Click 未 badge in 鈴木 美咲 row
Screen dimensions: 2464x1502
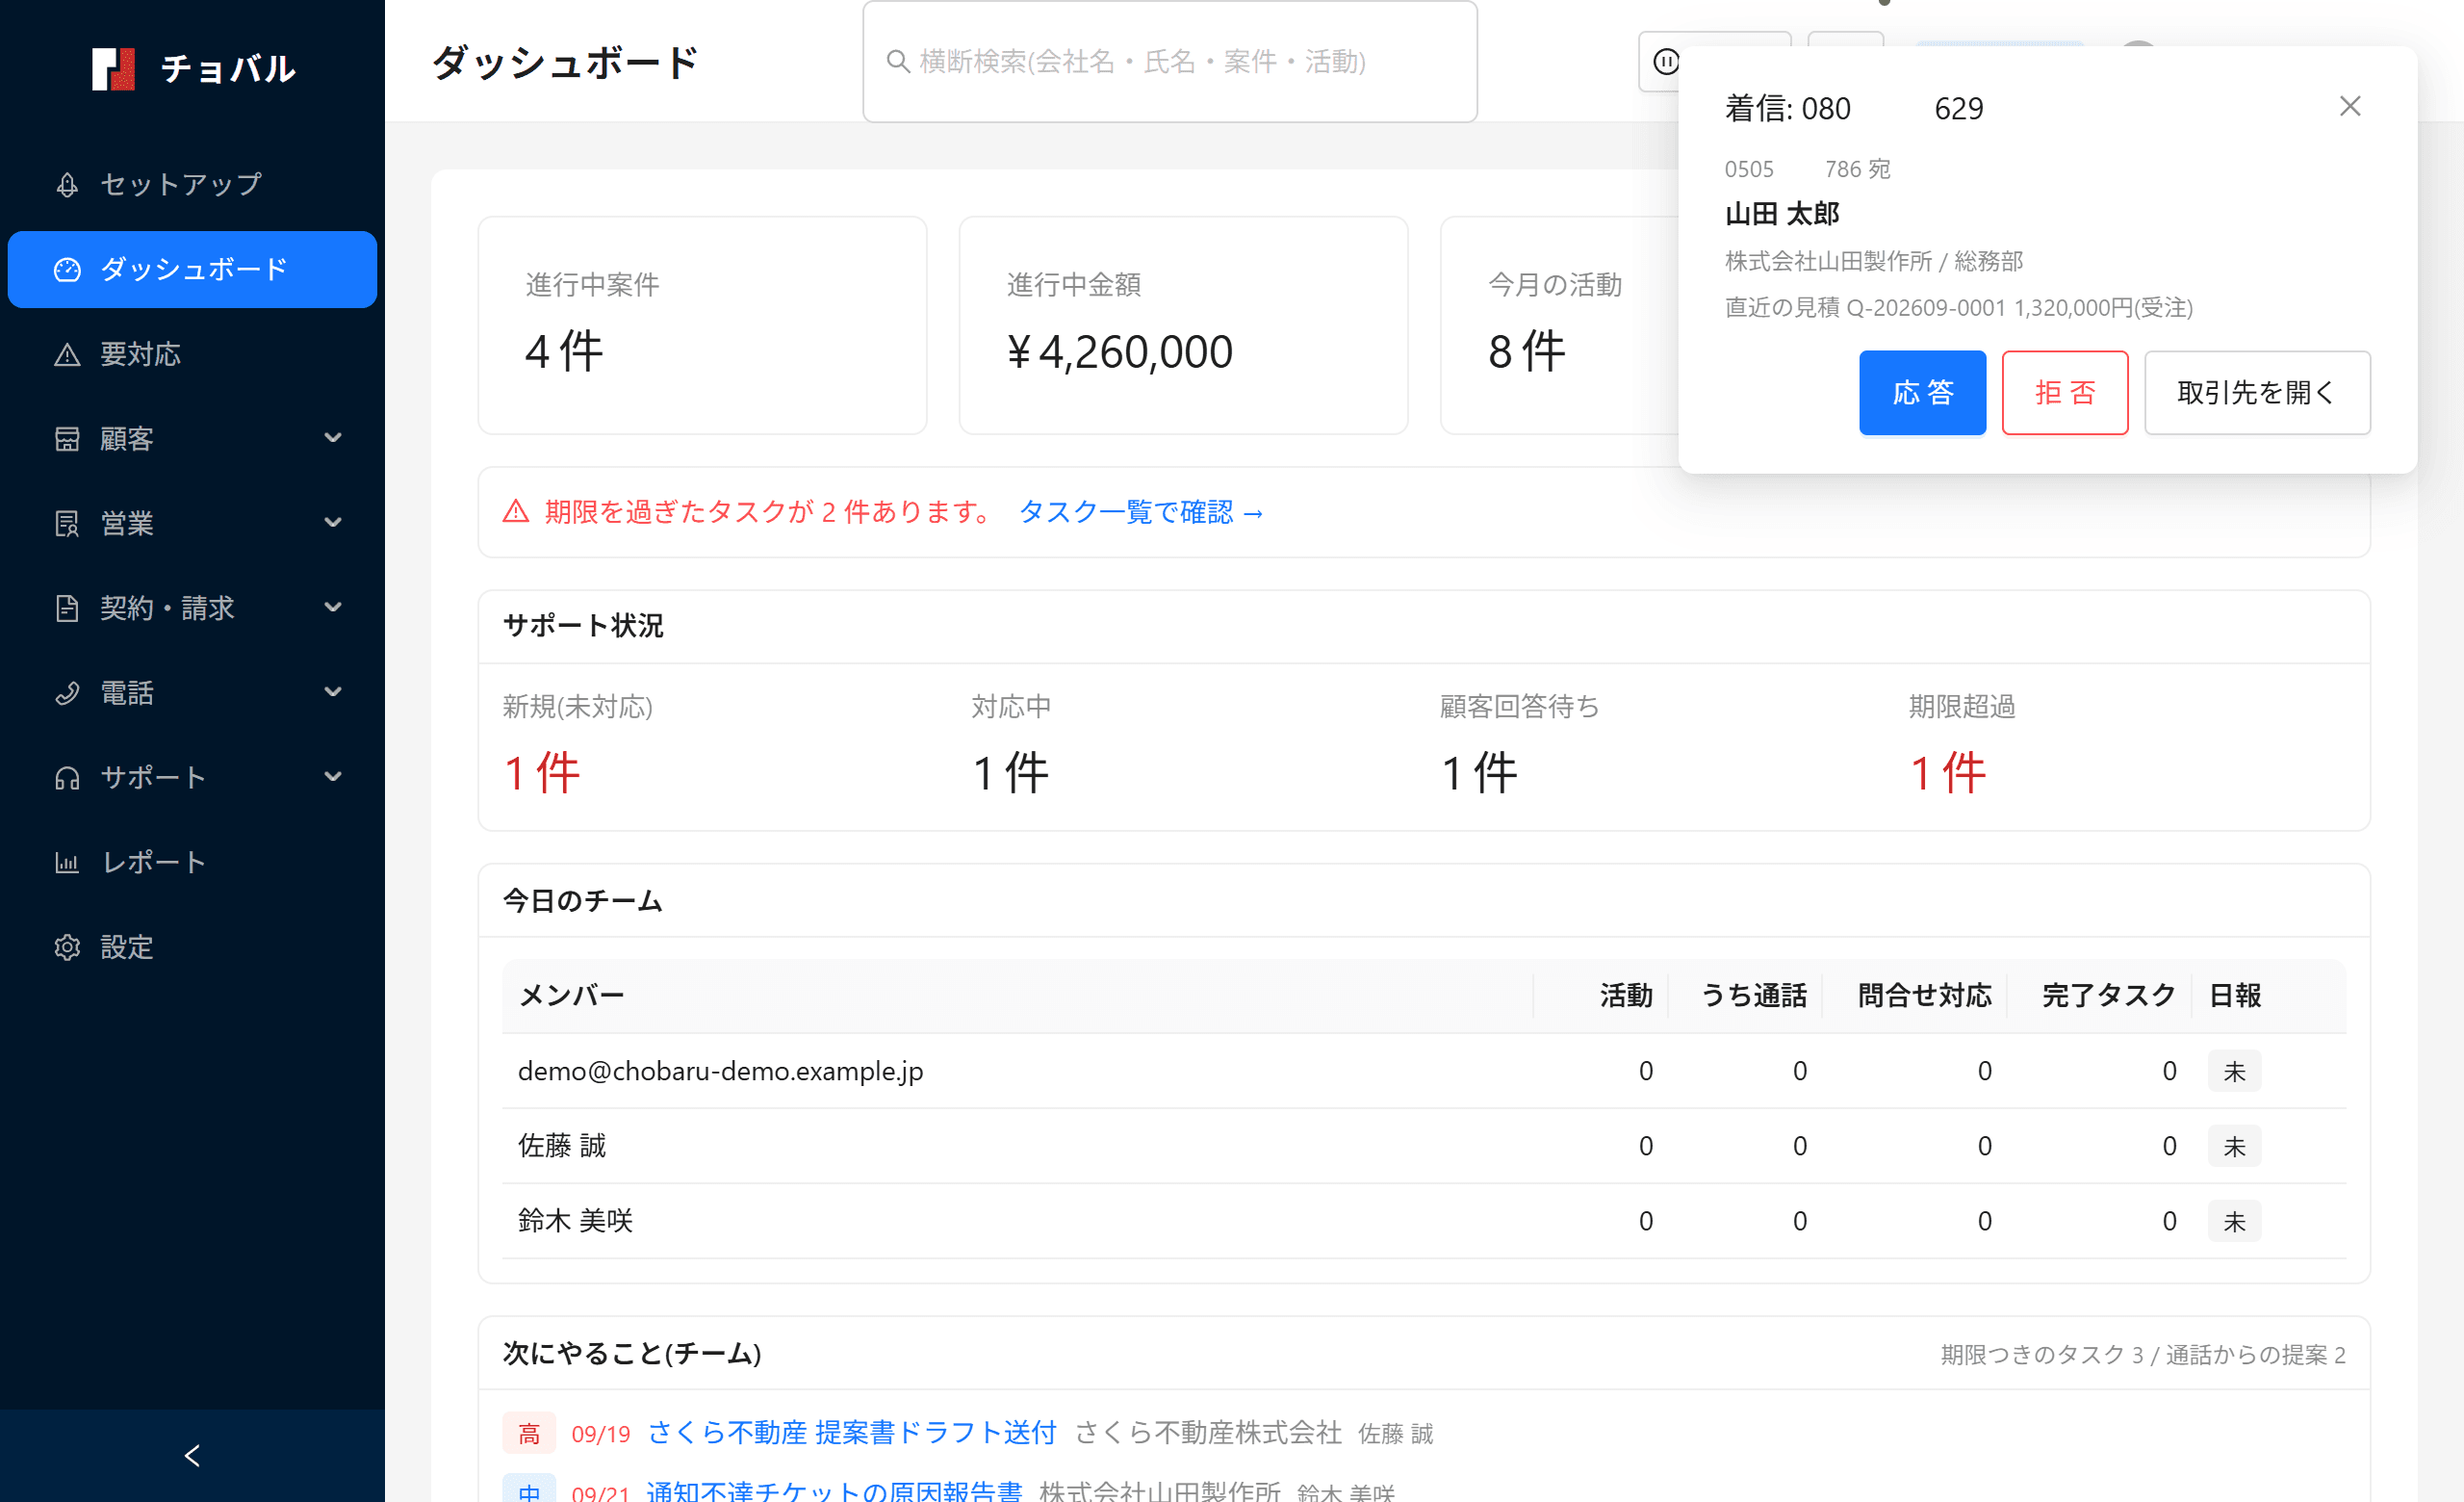point(2234,1221)
